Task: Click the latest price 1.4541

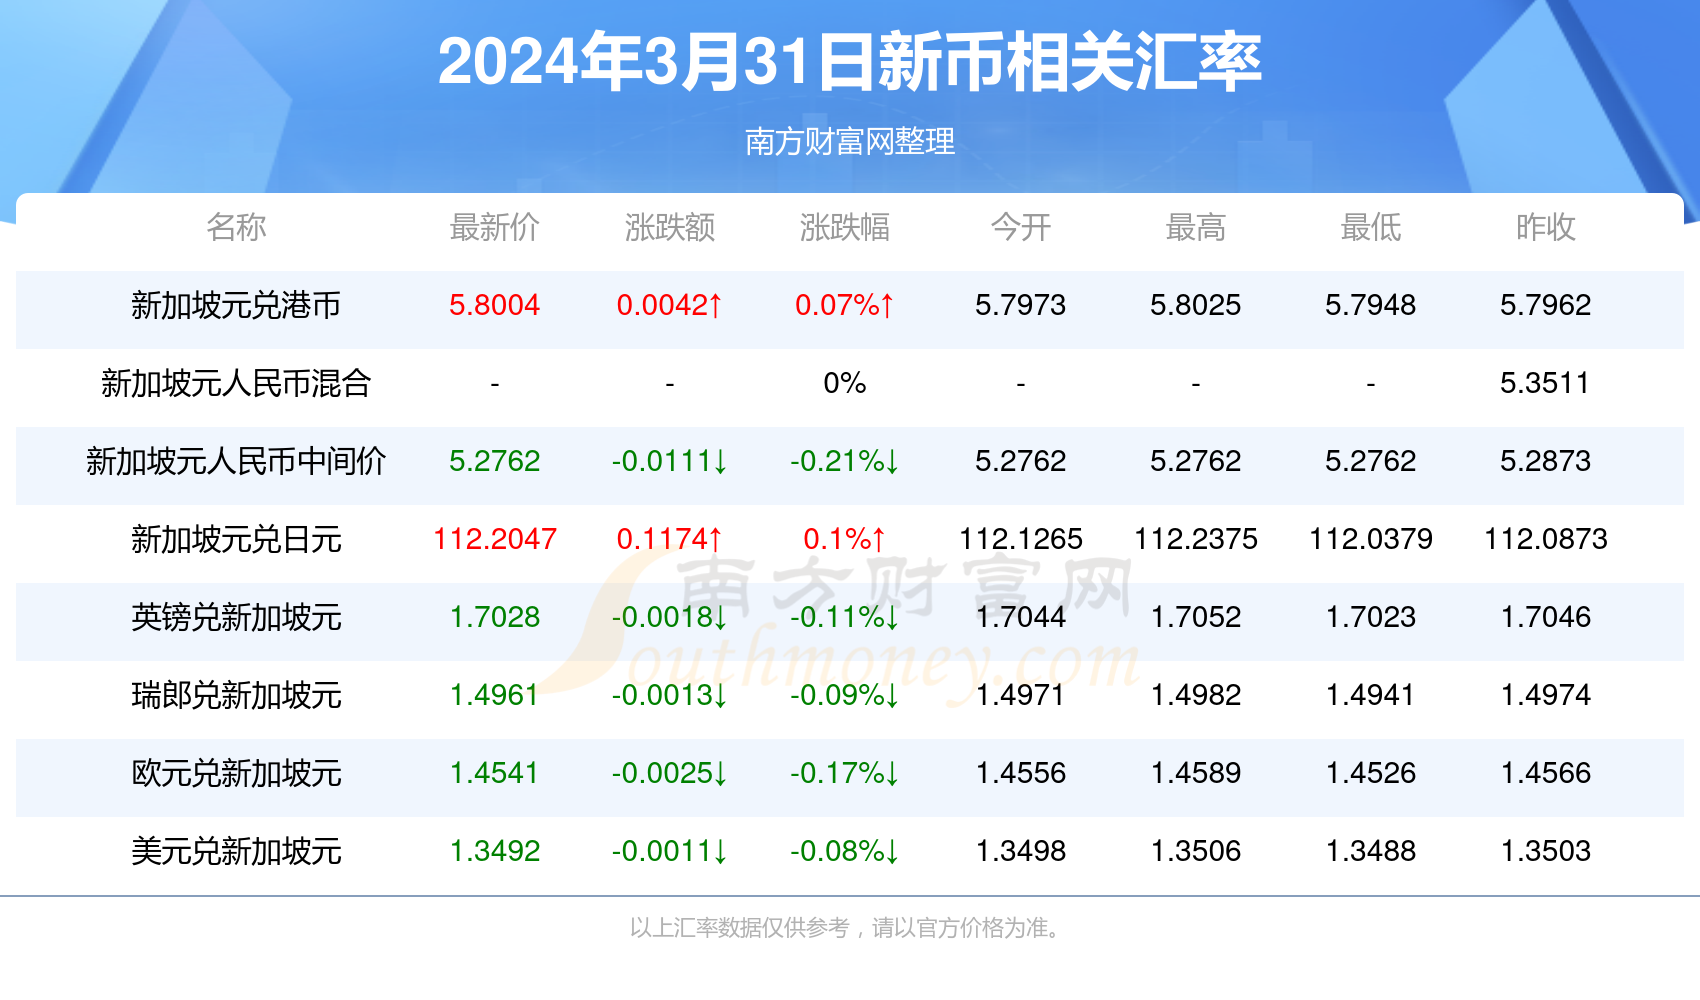Action: point(494,773)
